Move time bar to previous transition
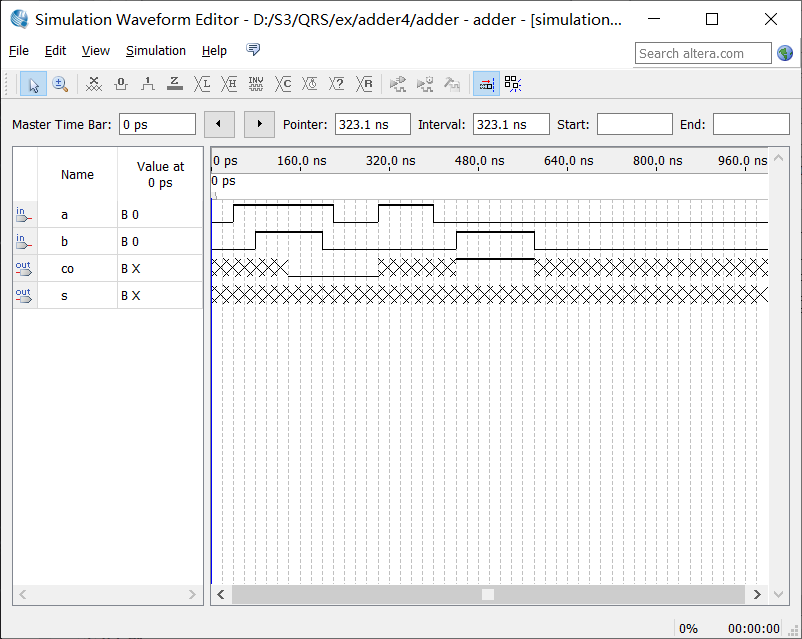 point(219,124)
